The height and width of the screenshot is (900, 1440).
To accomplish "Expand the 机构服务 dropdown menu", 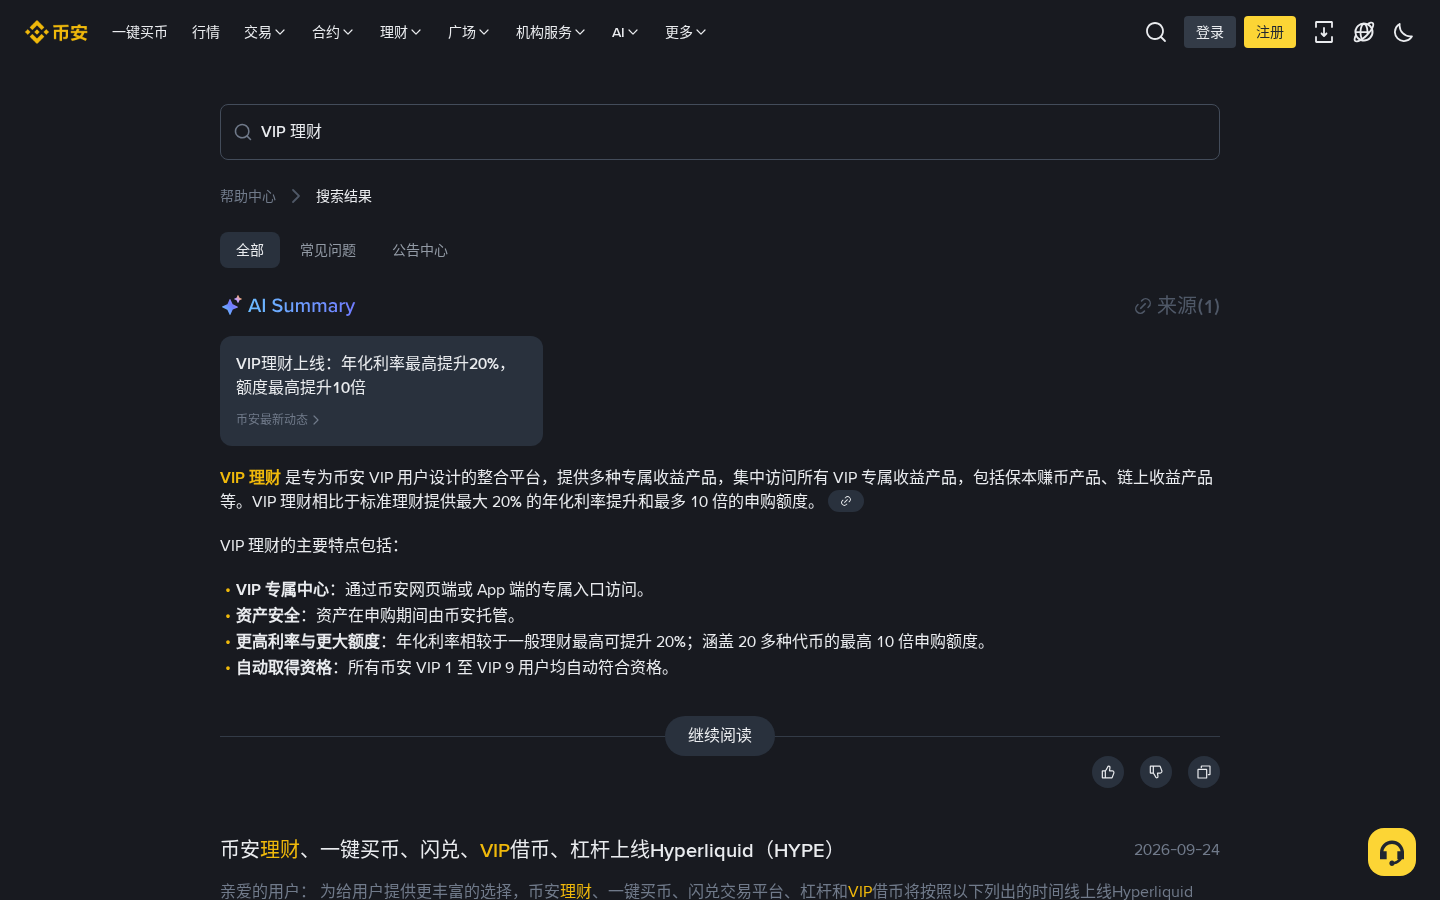I will coord(551,32).
